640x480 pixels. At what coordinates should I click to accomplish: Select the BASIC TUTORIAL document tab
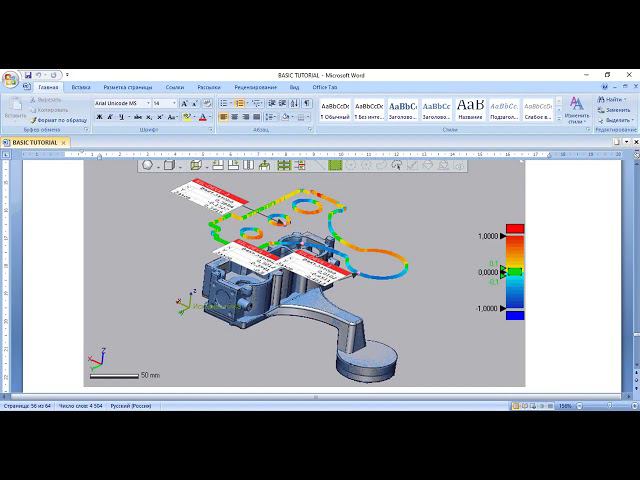click(x=35, y=142)
